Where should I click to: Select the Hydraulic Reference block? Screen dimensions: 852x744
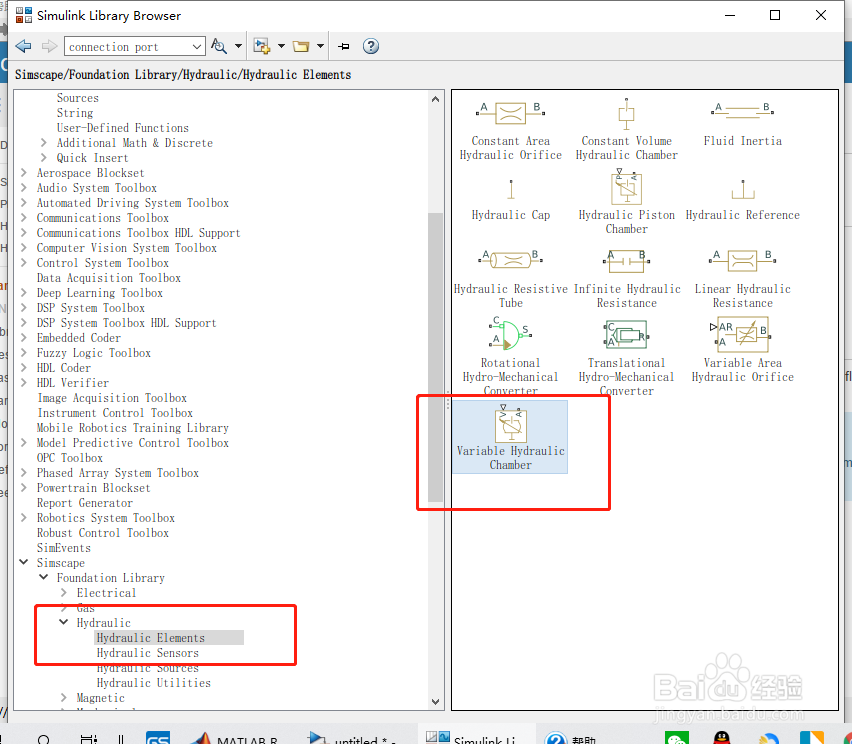pos(742,199)
